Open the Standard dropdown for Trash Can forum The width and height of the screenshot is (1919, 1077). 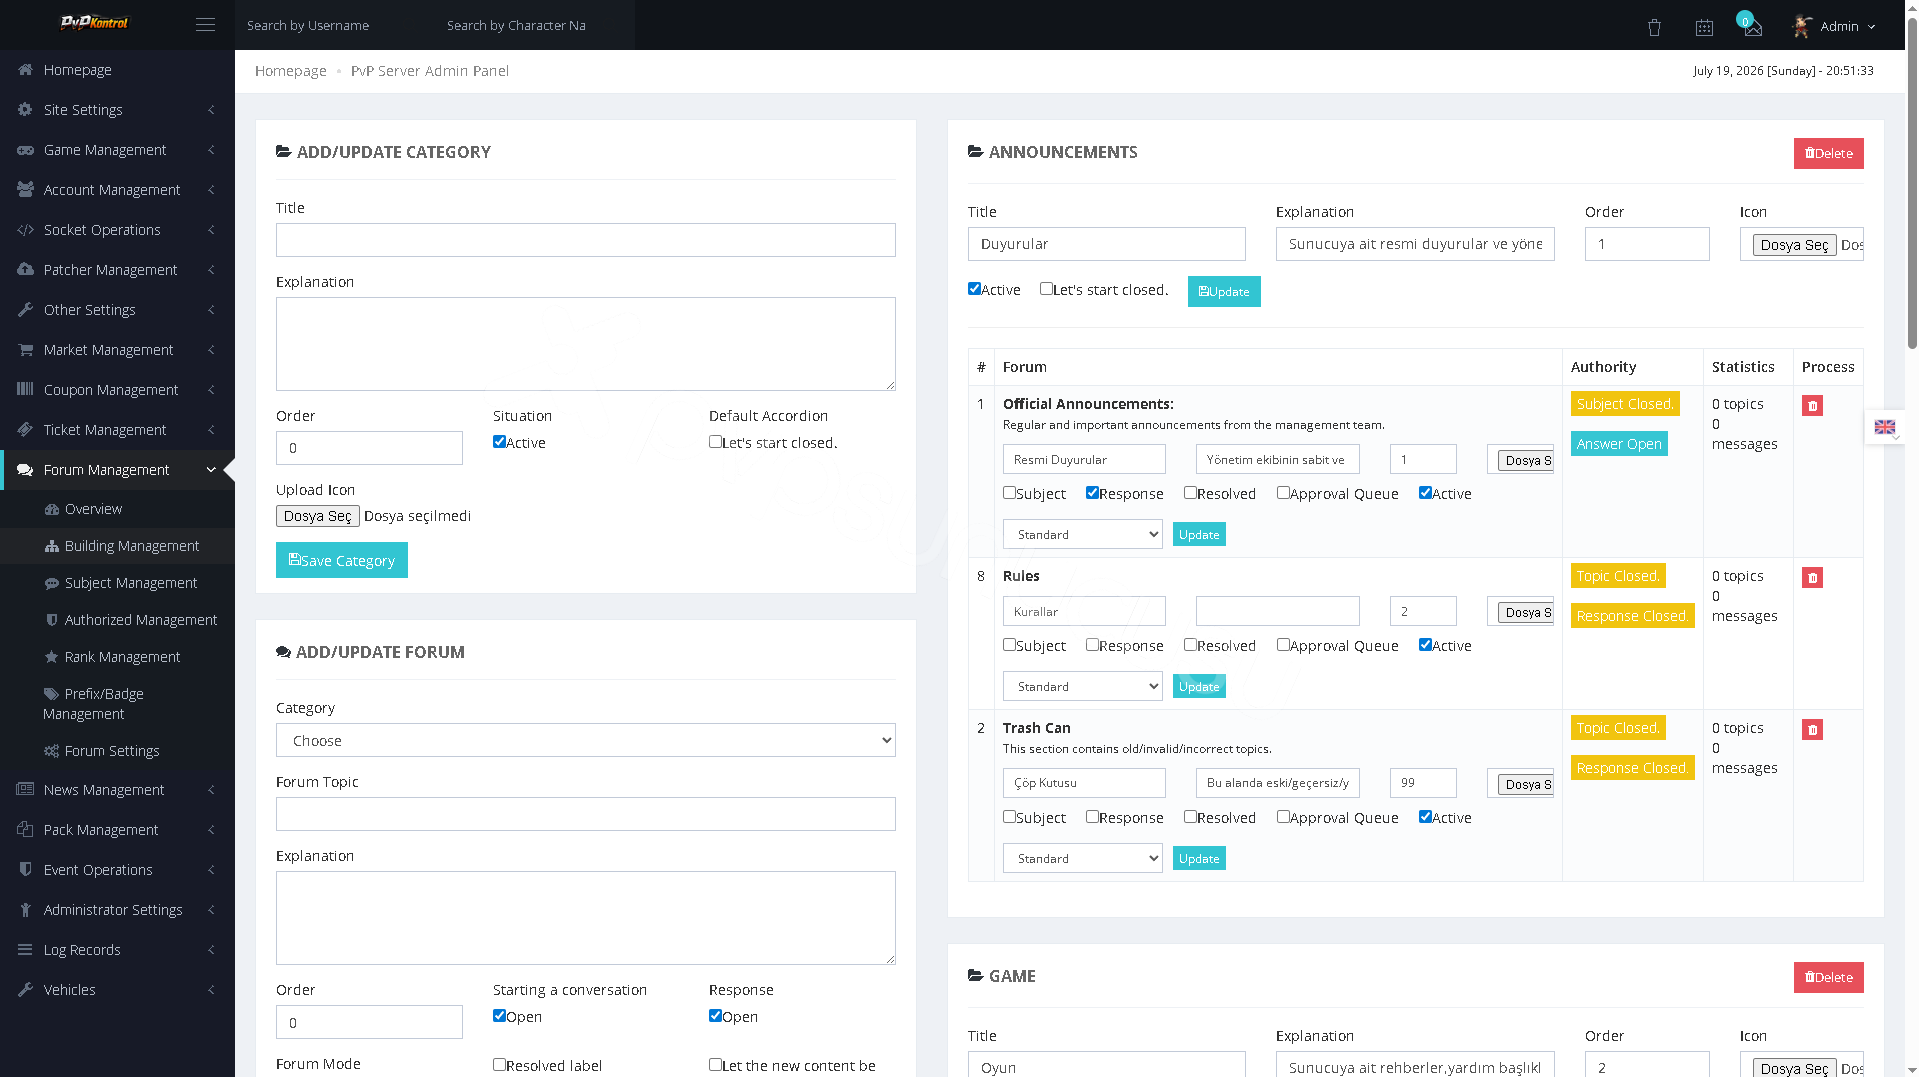[1082, 858]
